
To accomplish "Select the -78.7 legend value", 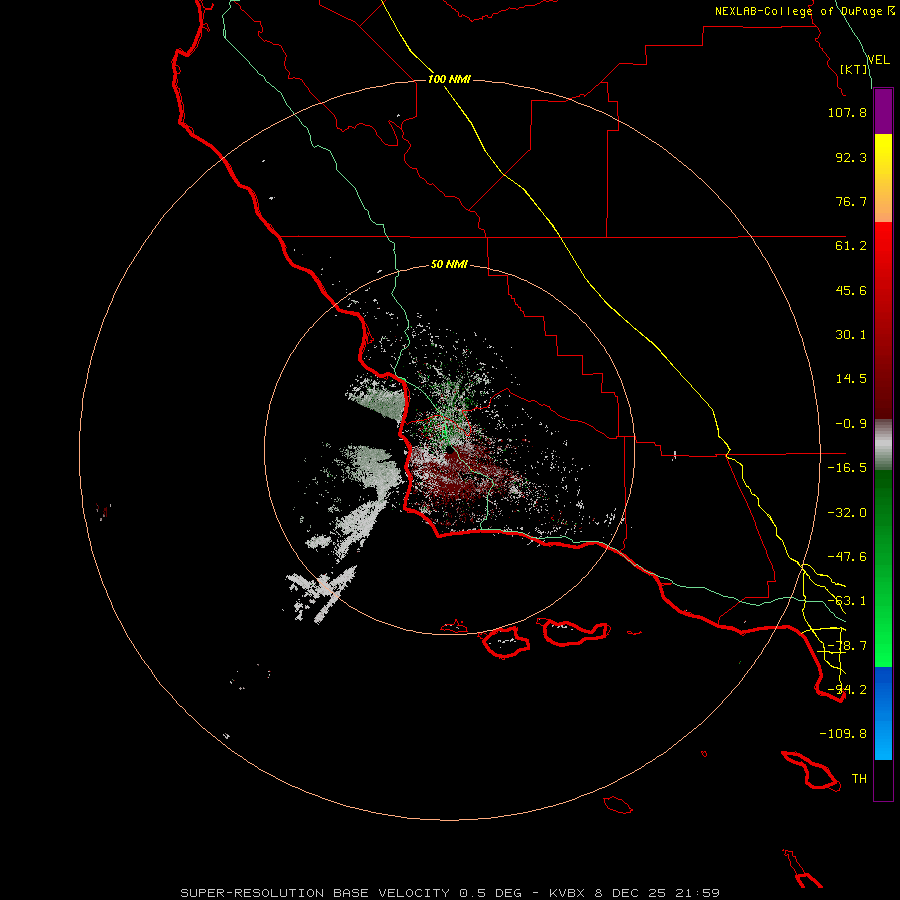I will tap(847, 646).
